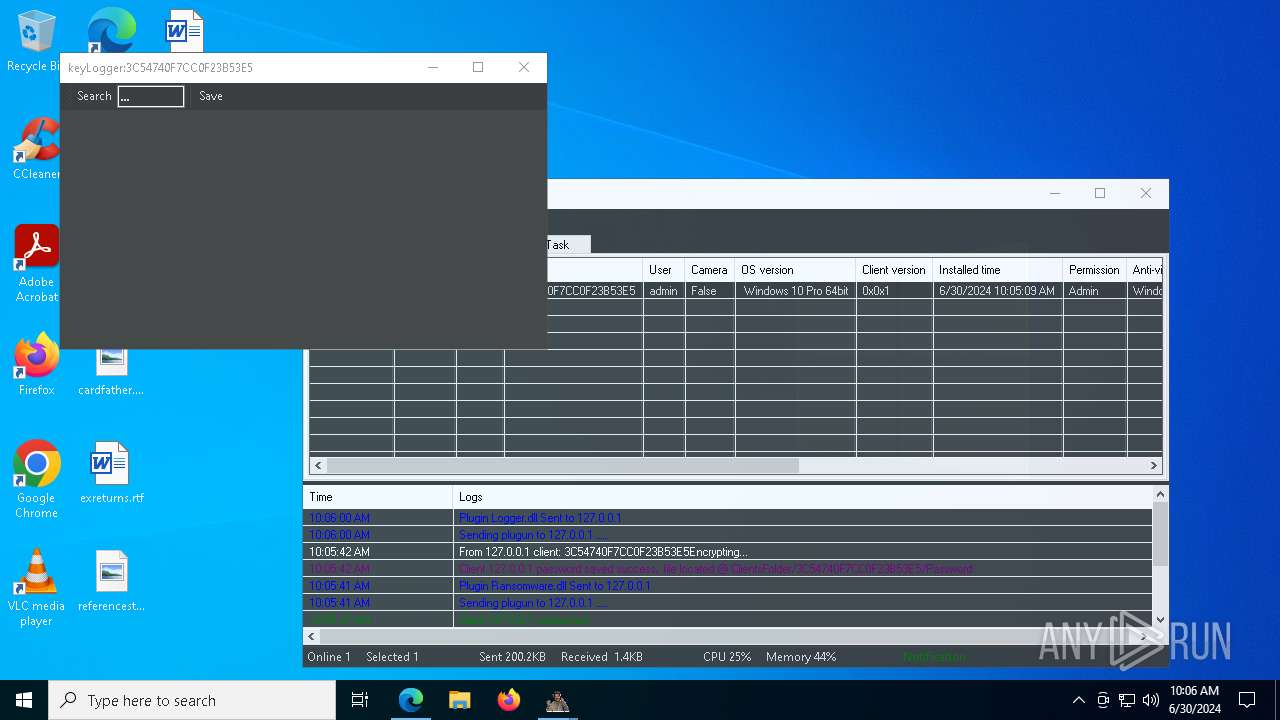This screenshot has width=1280, height=720.
Task: Open the Windows Start menu
Action: click(x=24, y=700)
